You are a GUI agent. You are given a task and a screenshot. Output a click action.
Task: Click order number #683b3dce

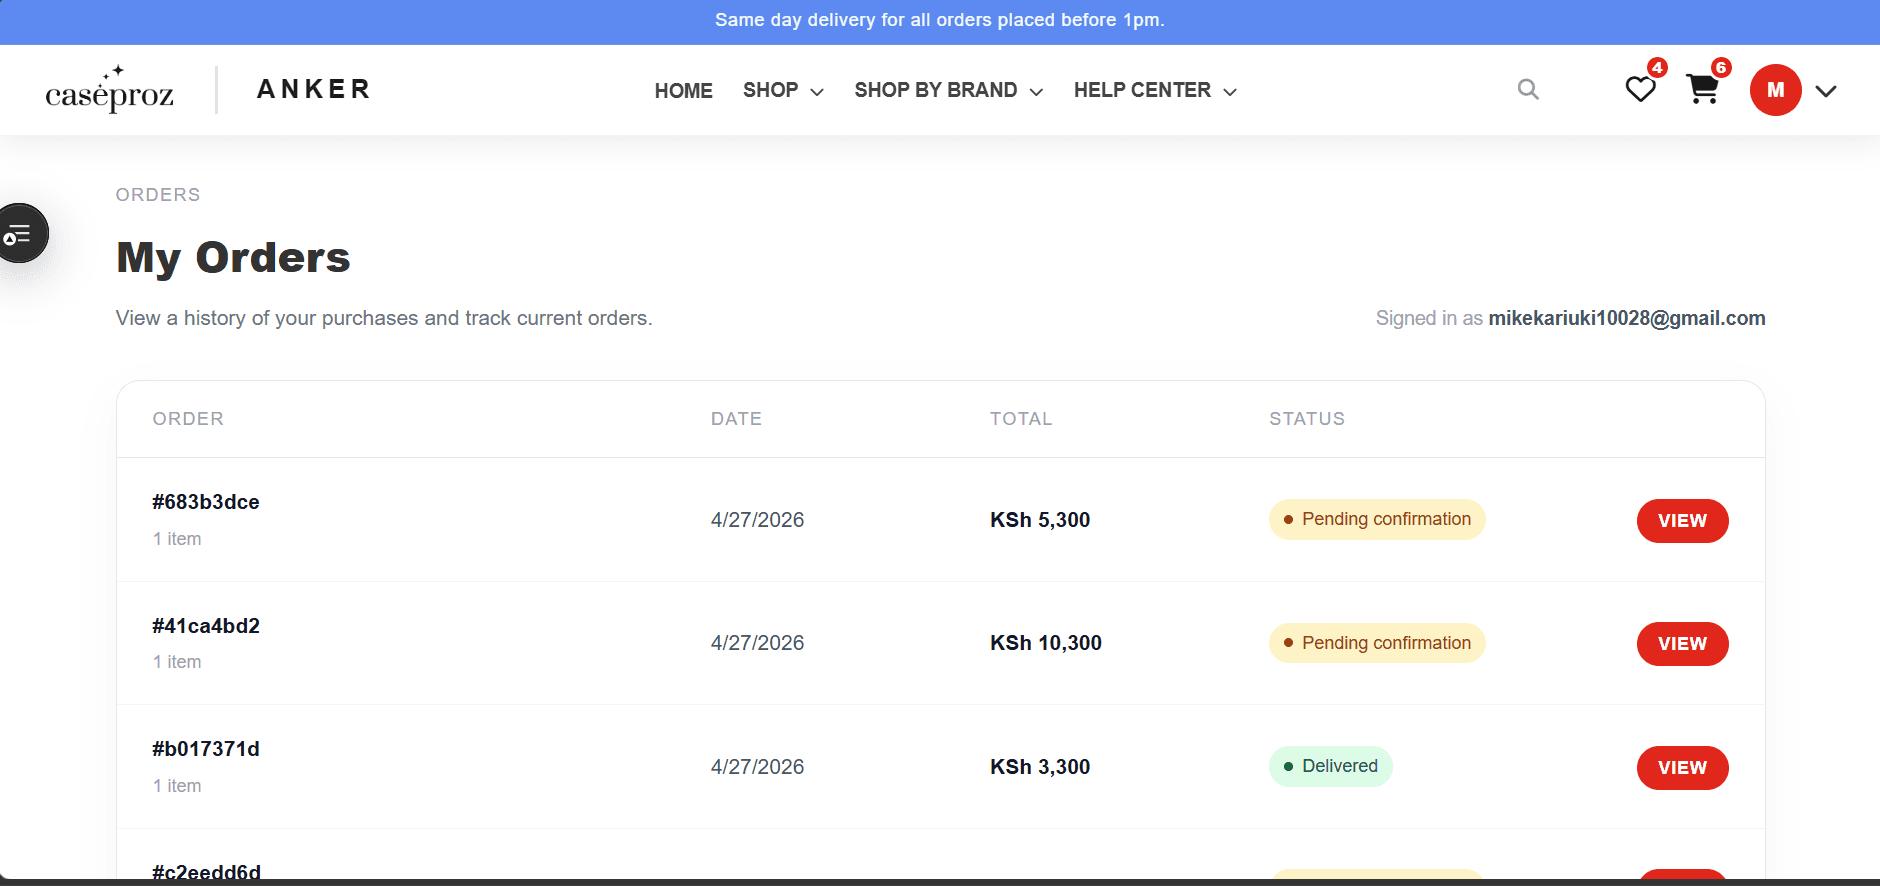click(x=206, y=502)
